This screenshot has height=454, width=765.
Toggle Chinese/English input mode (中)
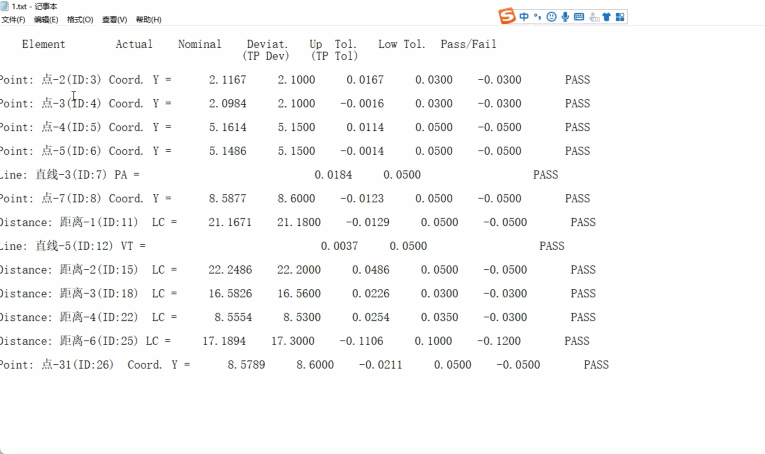524,16
